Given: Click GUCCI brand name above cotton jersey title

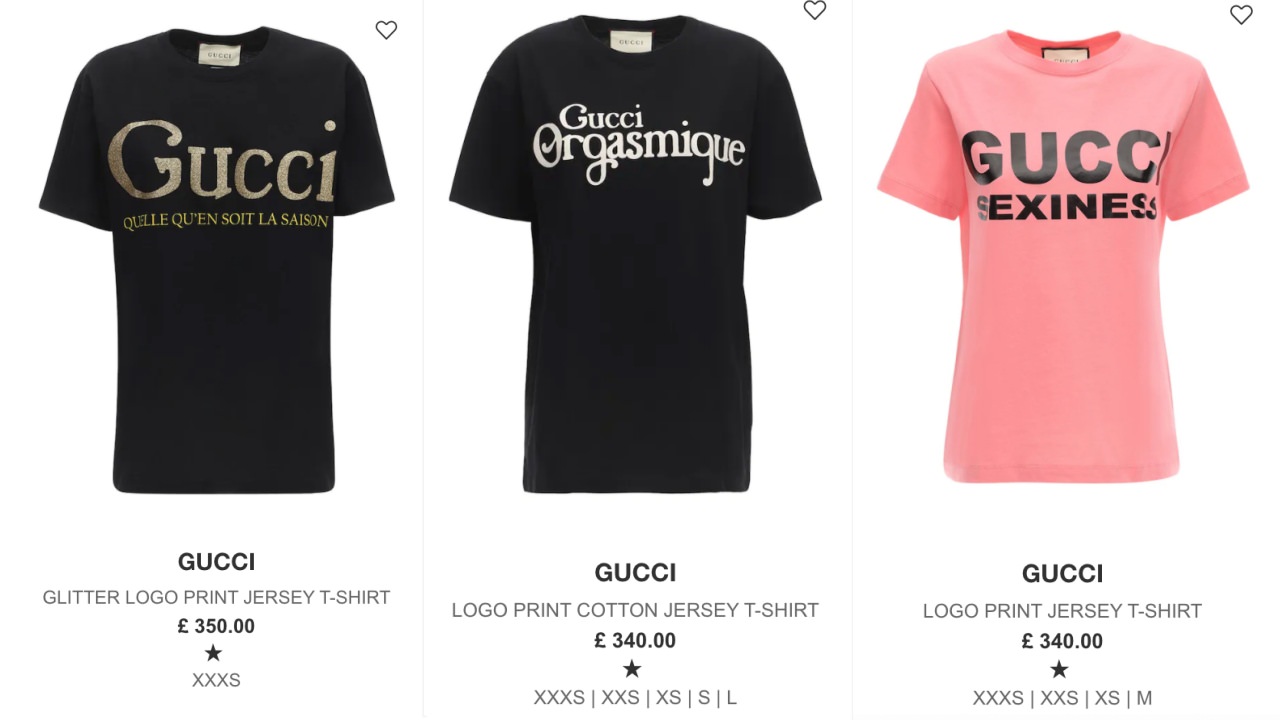Looking at the screenshot, I should click(635, 573).
